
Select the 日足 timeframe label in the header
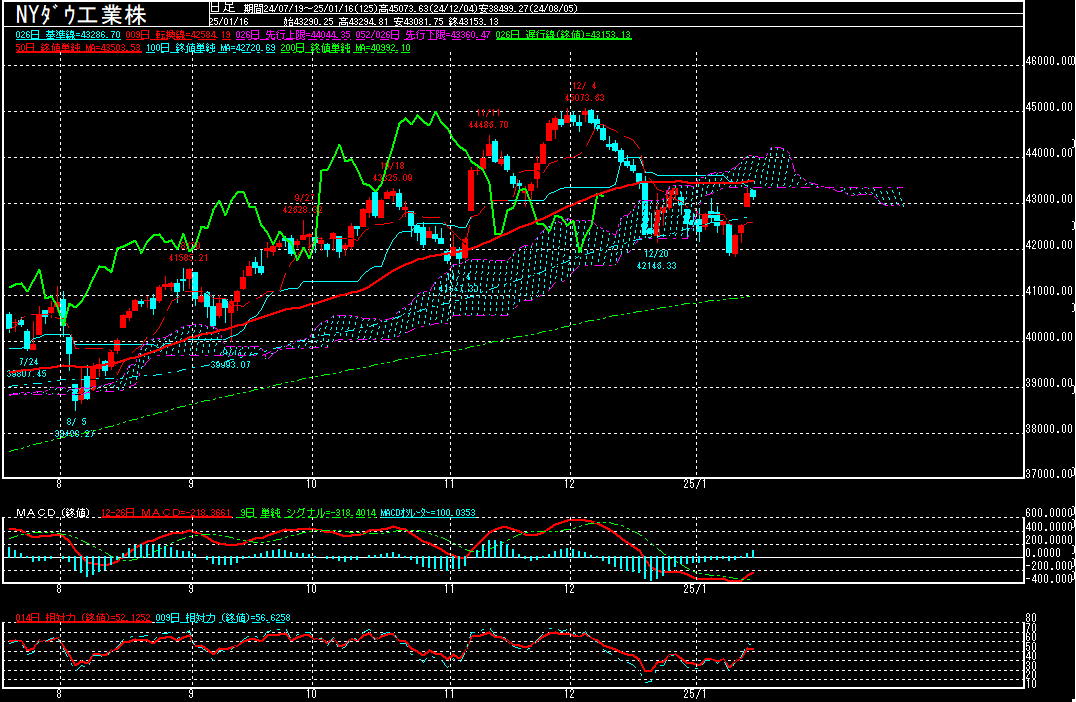[222, 8]
